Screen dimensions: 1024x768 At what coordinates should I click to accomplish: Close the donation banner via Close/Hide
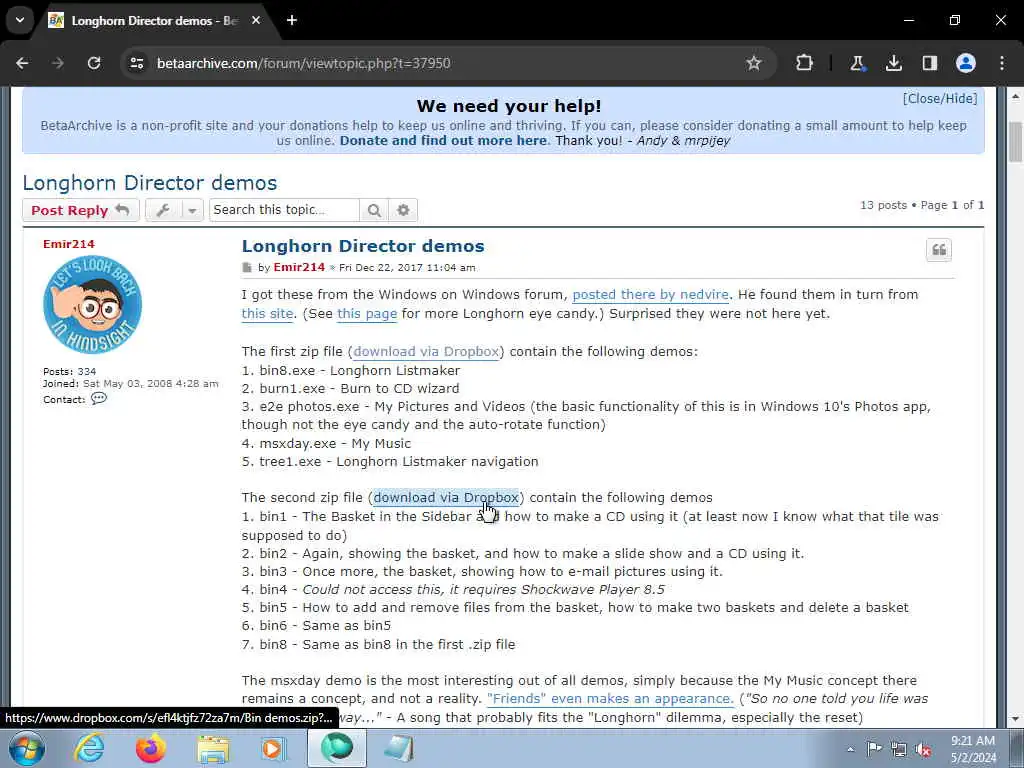940,99
